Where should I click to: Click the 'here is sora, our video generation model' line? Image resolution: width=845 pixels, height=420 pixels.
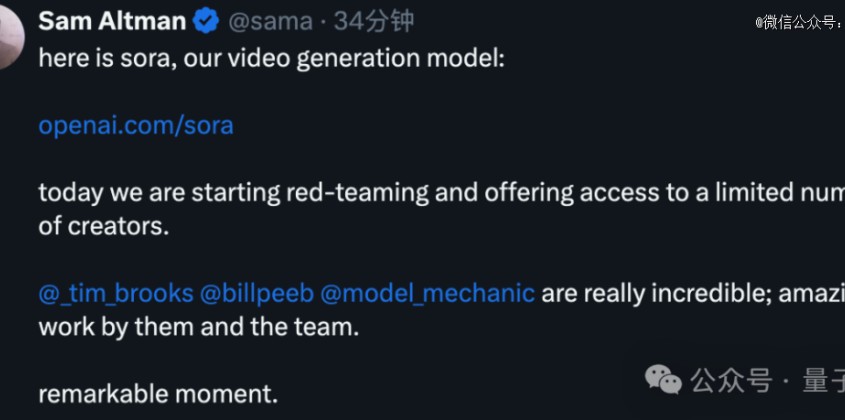272,59
